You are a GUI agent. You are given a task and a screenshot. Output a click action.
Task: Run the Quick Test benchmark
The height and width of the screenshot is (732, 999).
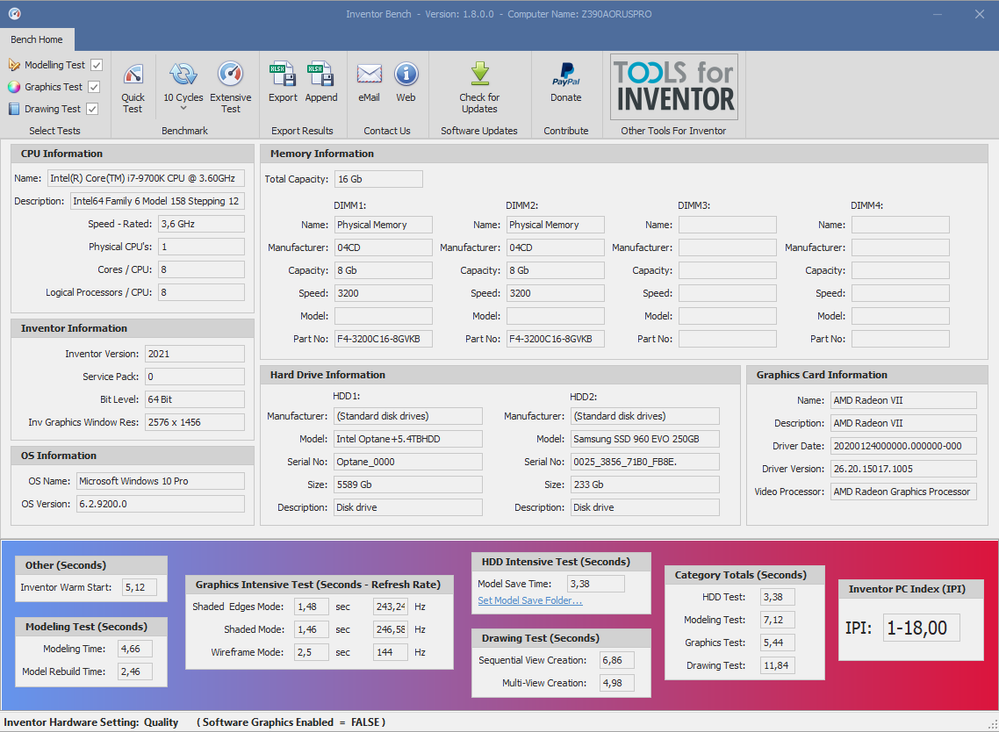[x=133, y=88]
